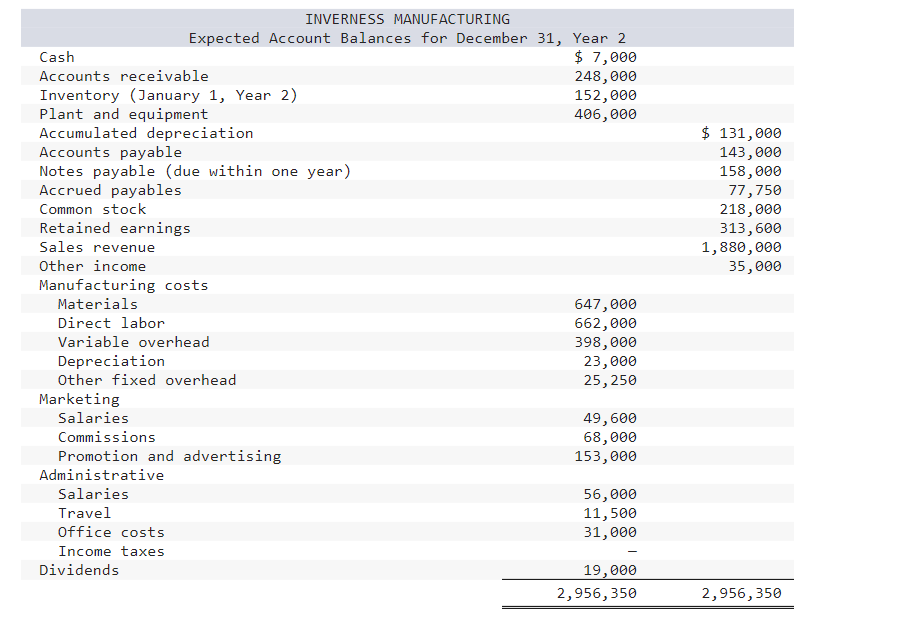The width and height of the screenshot is (918, 628).
Task: Click the '$ 131,000' credit value
Action: 741,133
